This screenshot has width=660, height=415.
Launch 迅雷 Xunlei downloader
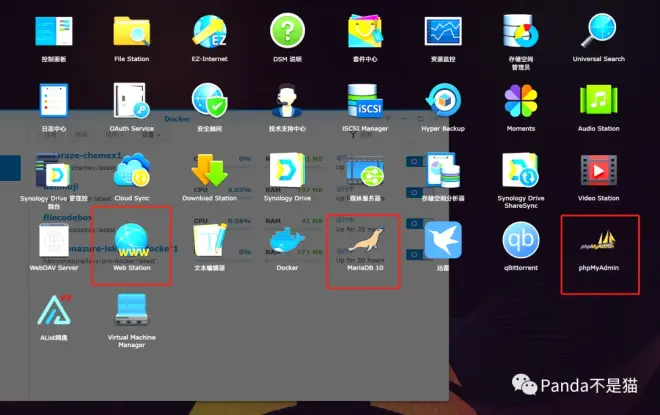click(443, 240)
